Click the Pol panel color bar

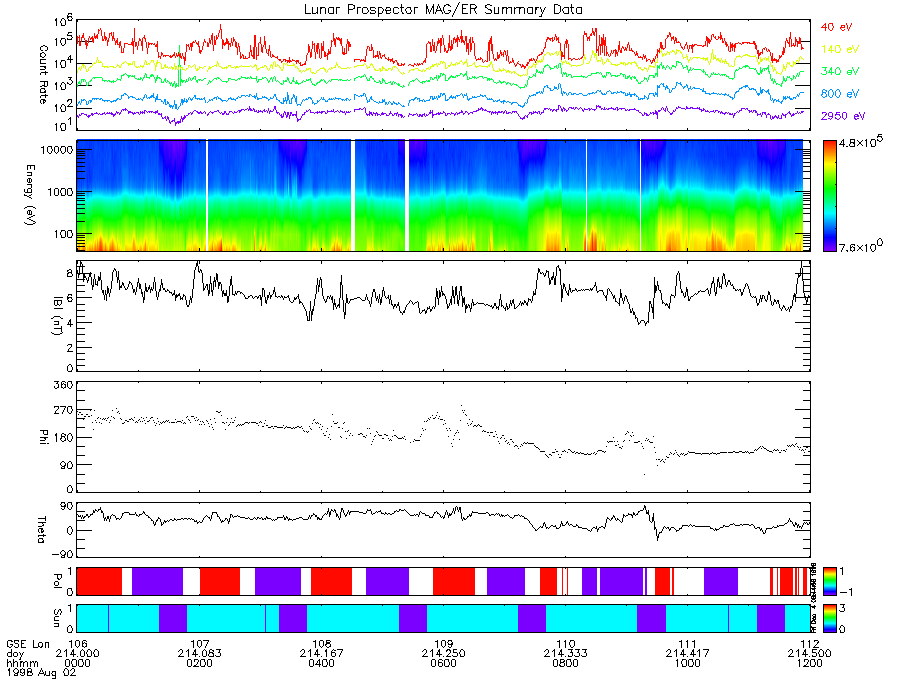(829, 582)
